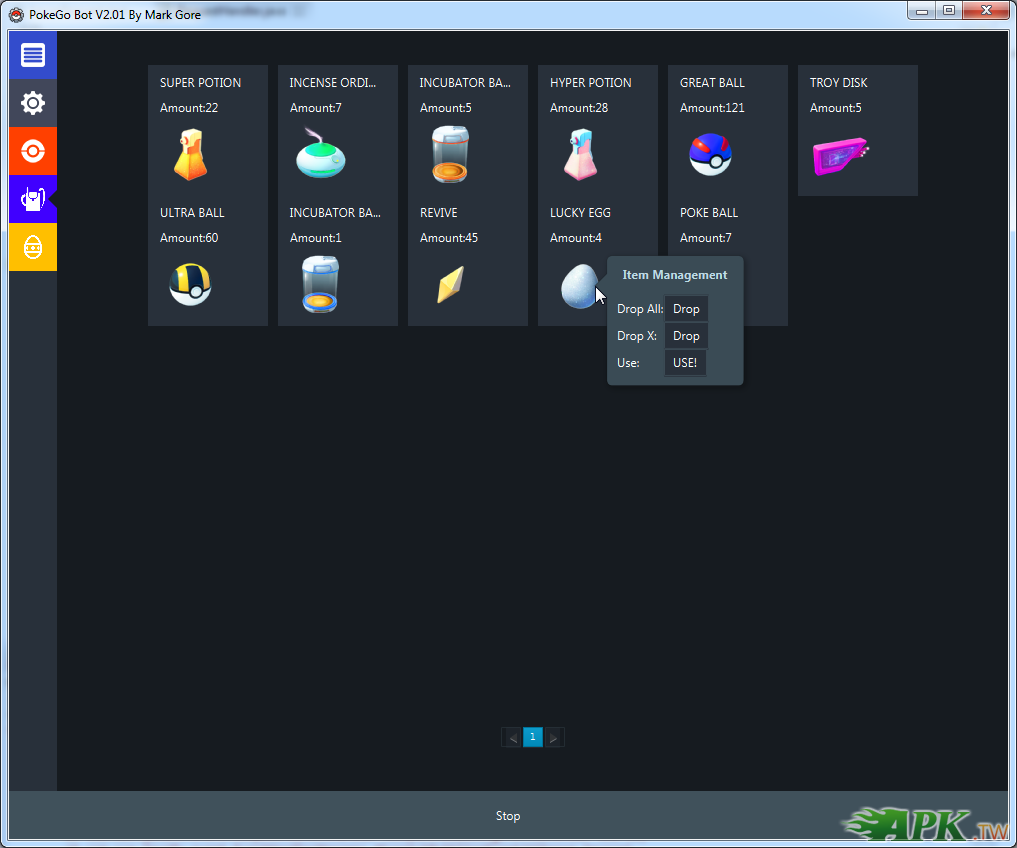Click the Drop button beside Drop All
The width and height of the screenshot is (1017, 848).
coord(686,309)
